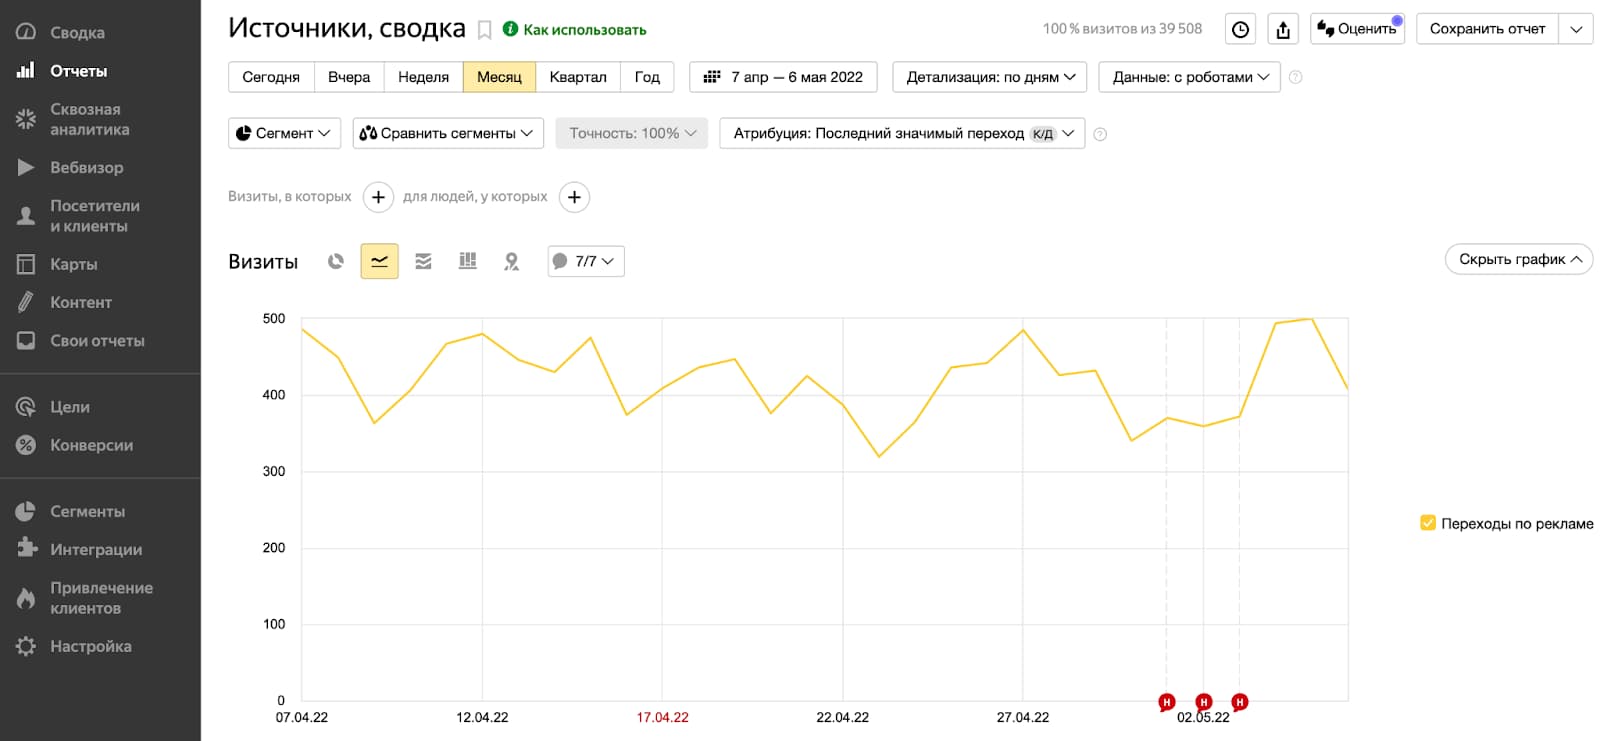Switch to stacked area chart icon
The height and width of the screenshot is (741, 1600).
point(423,261)
